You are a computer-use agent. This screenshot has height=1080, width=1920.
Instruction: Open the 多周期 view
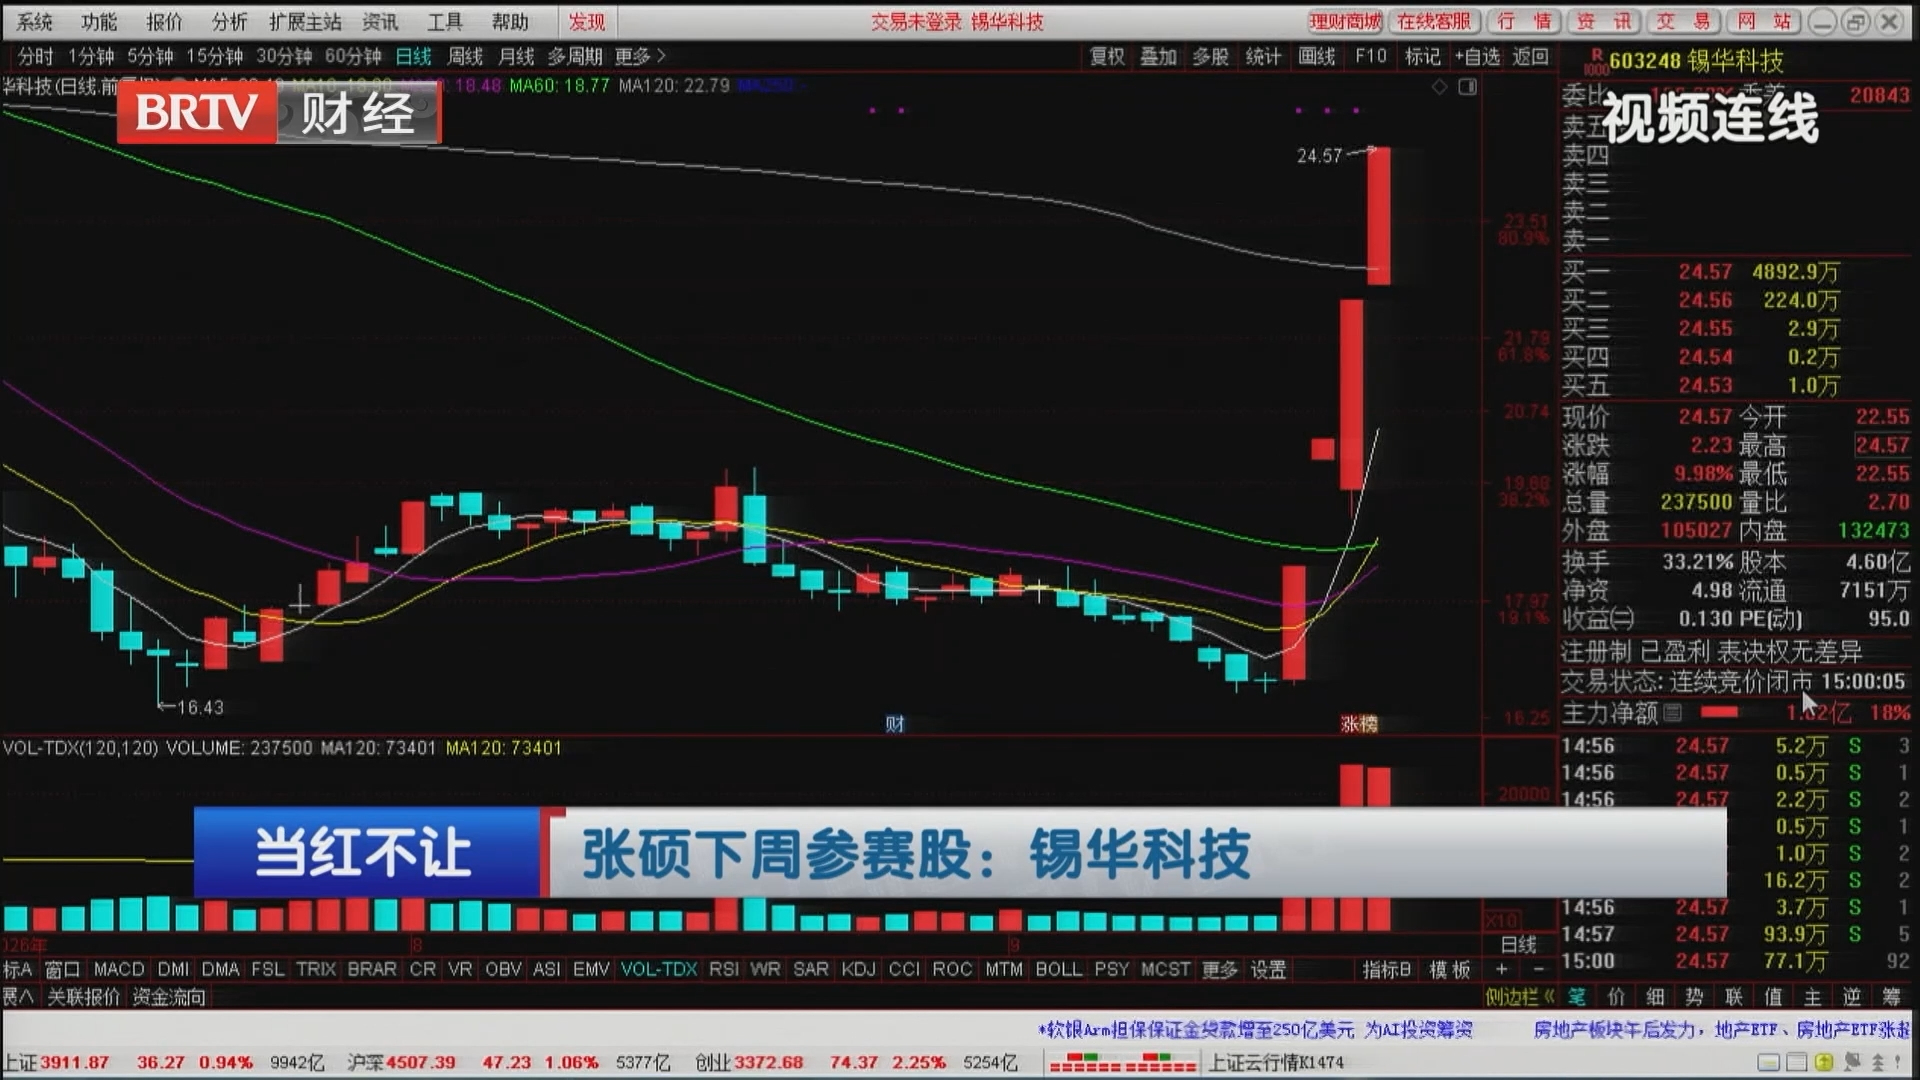click(575, 57)
